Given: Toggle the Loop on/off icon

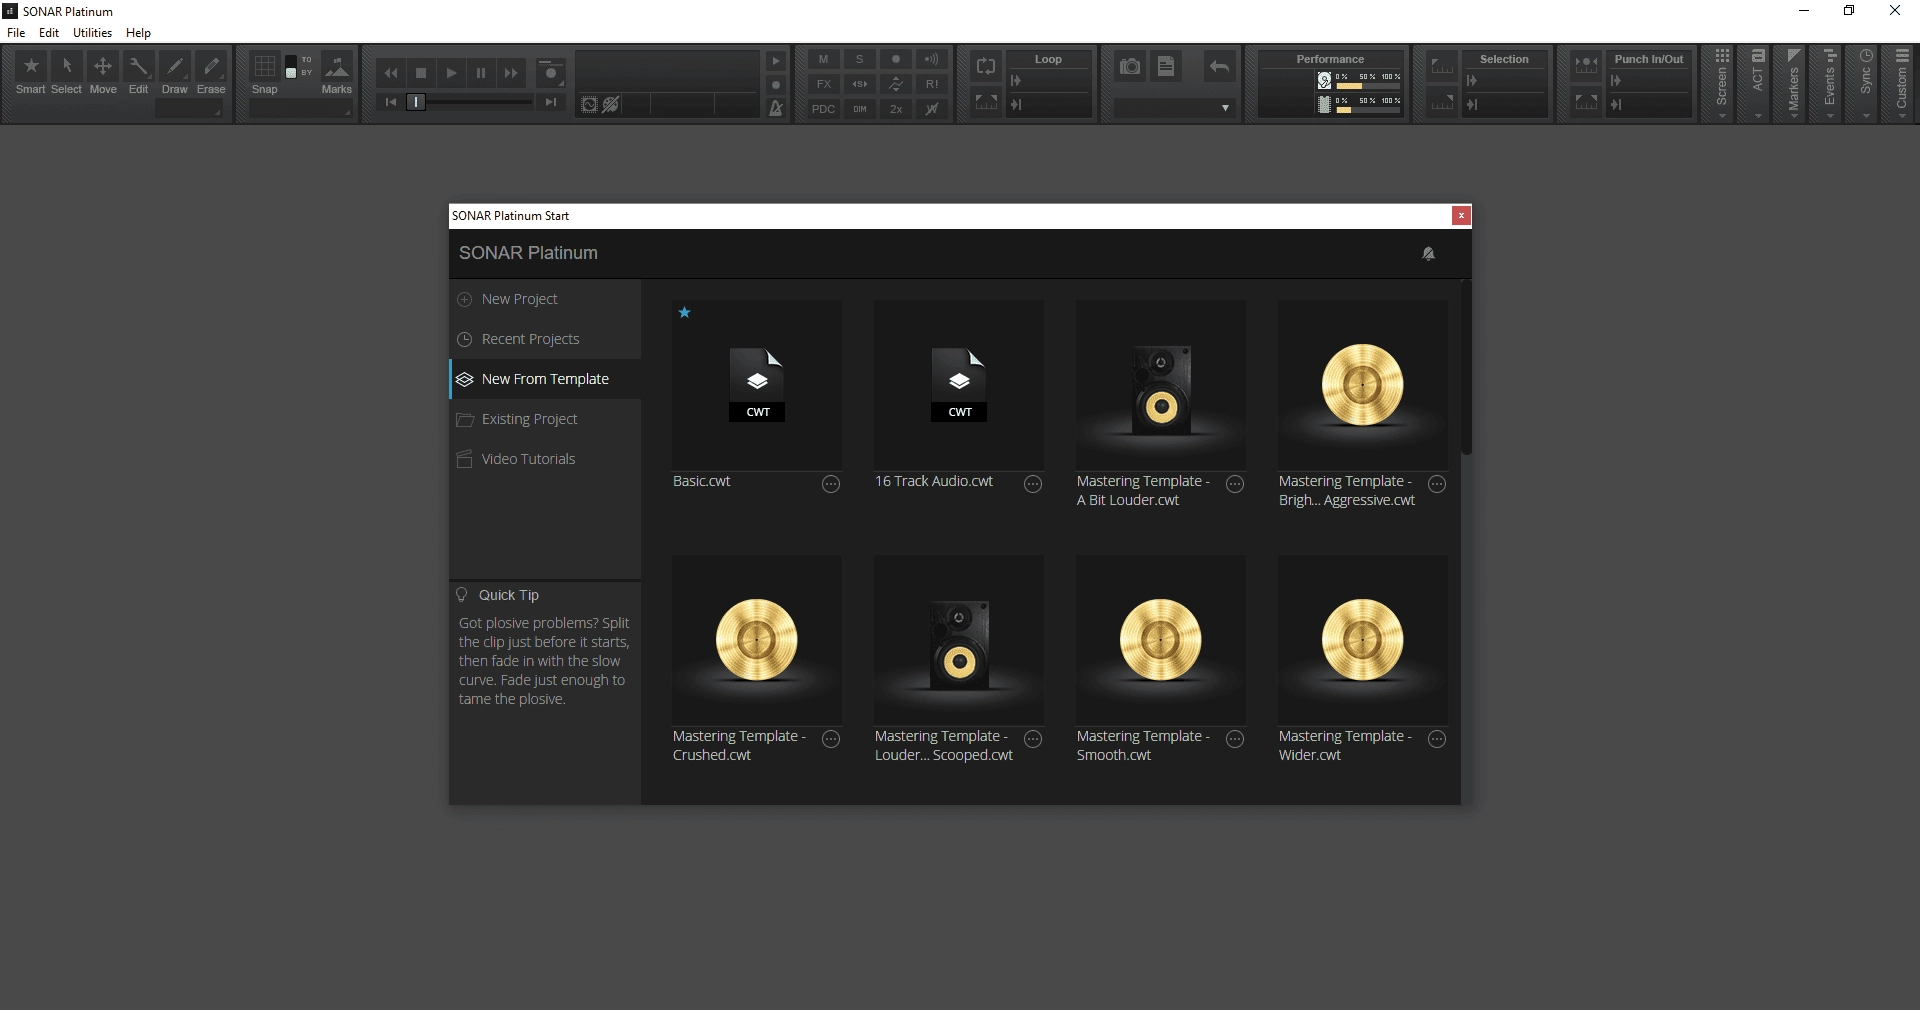Looking at the screenshot, I should point(986,67).
